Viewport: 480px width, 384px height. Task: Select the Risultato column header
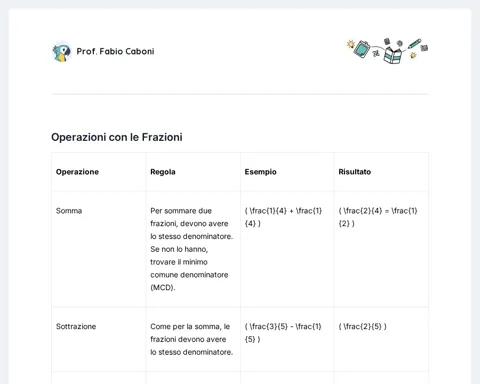coord(355,172)
